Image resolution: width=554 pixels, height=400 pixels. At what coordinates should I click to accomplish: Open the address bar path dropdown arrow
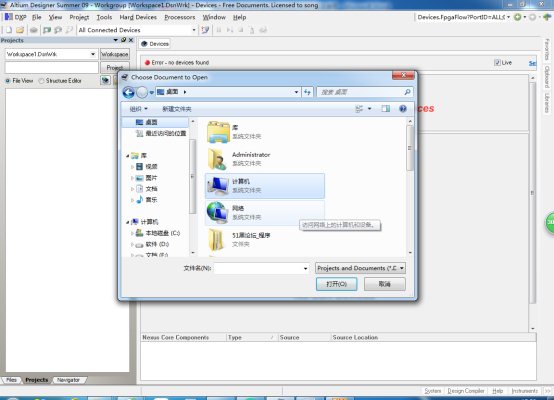[x=296, y=92]
